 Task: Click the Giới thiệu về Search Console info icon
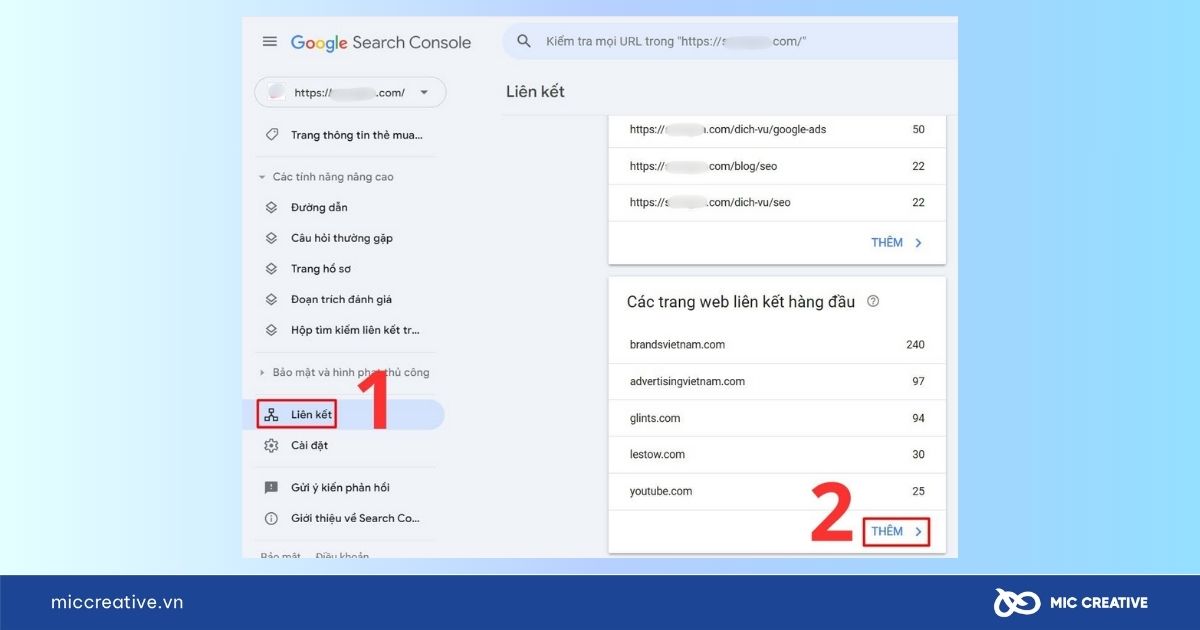coord(271,519)
